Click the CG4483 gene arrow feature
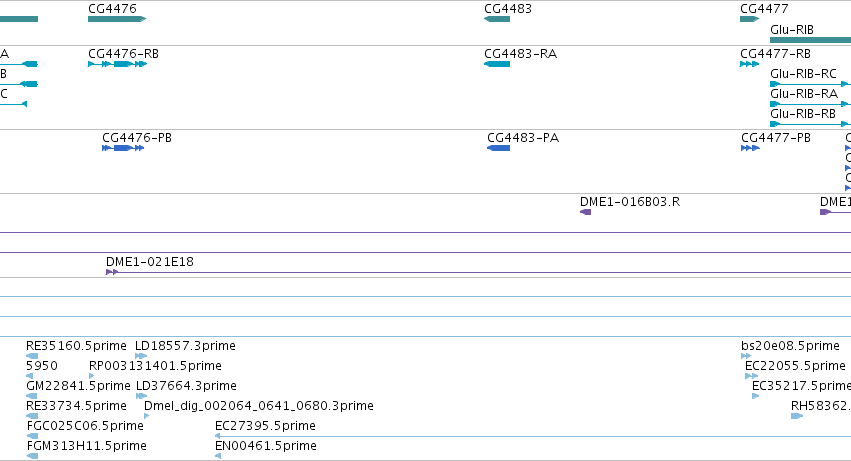Image resolution: width=851 pixels, height=461 pixels. coord(497,19)
